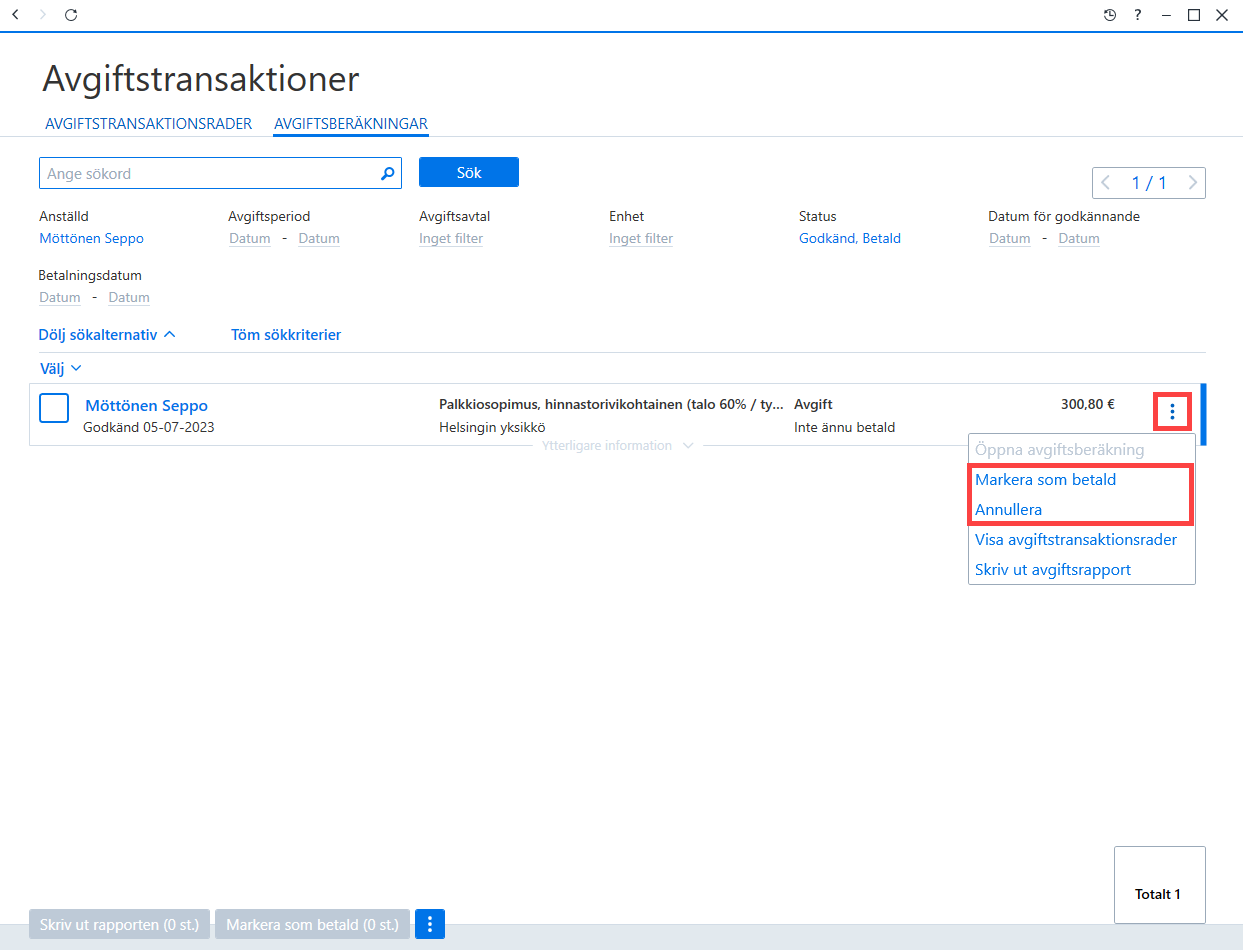The image size is (1243, 950).
Task: Open the Välj selection dropdown
Action: click(x=60, y=369)
